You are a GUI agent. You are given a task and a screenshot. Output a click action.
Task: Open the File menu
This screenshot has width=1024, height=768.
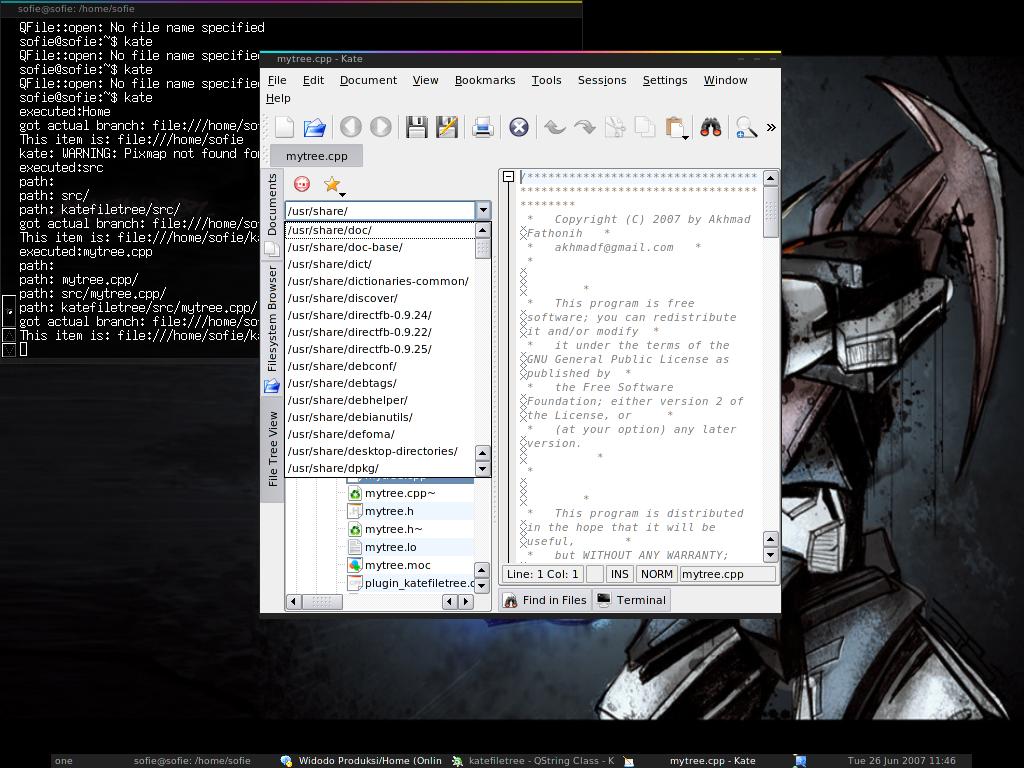point(277,80)
